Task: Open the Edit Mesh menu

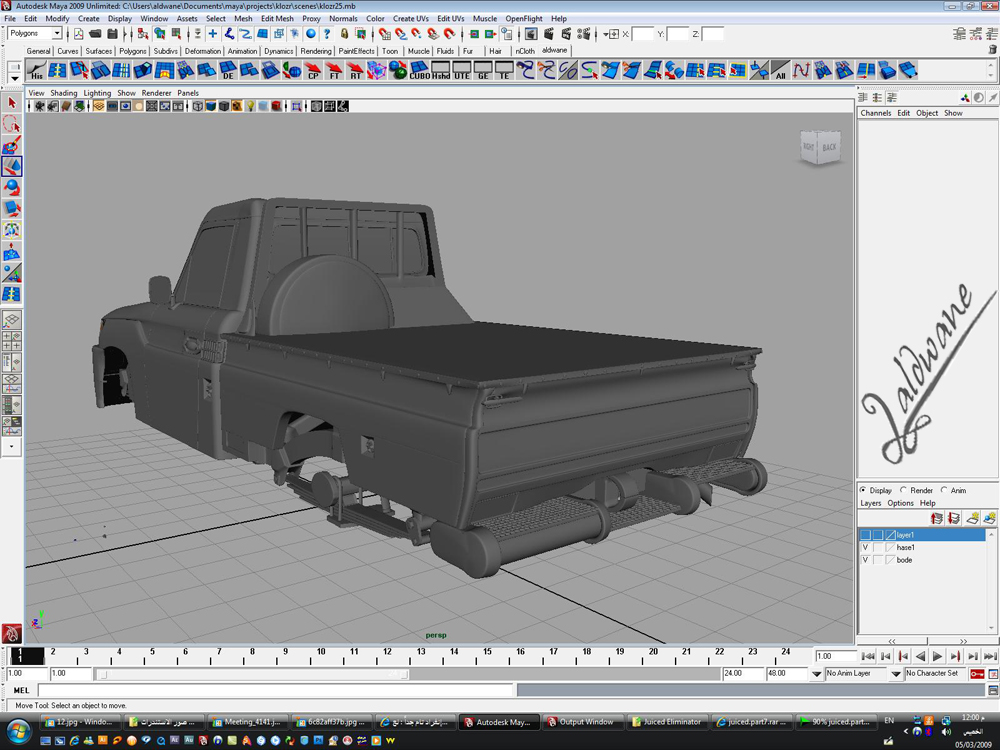Action: [277, 18]
